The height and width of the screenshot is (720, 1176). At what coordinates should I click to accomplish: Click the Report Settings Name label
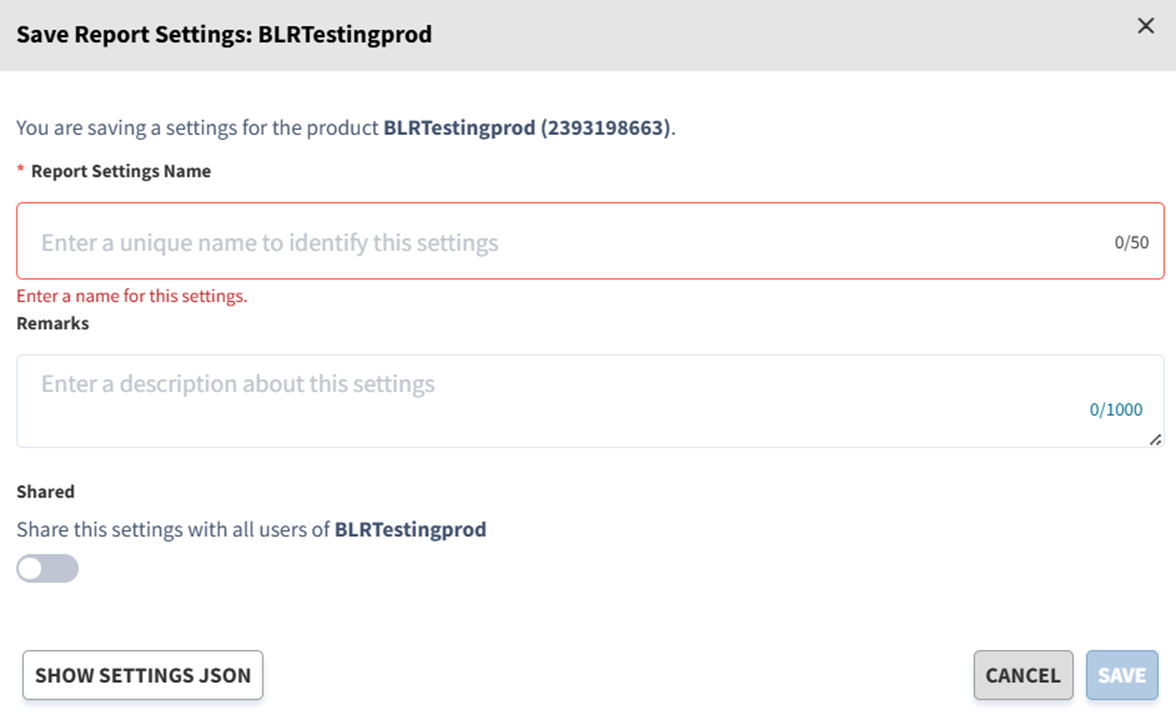pyautogui.click(x=119, y=170)
